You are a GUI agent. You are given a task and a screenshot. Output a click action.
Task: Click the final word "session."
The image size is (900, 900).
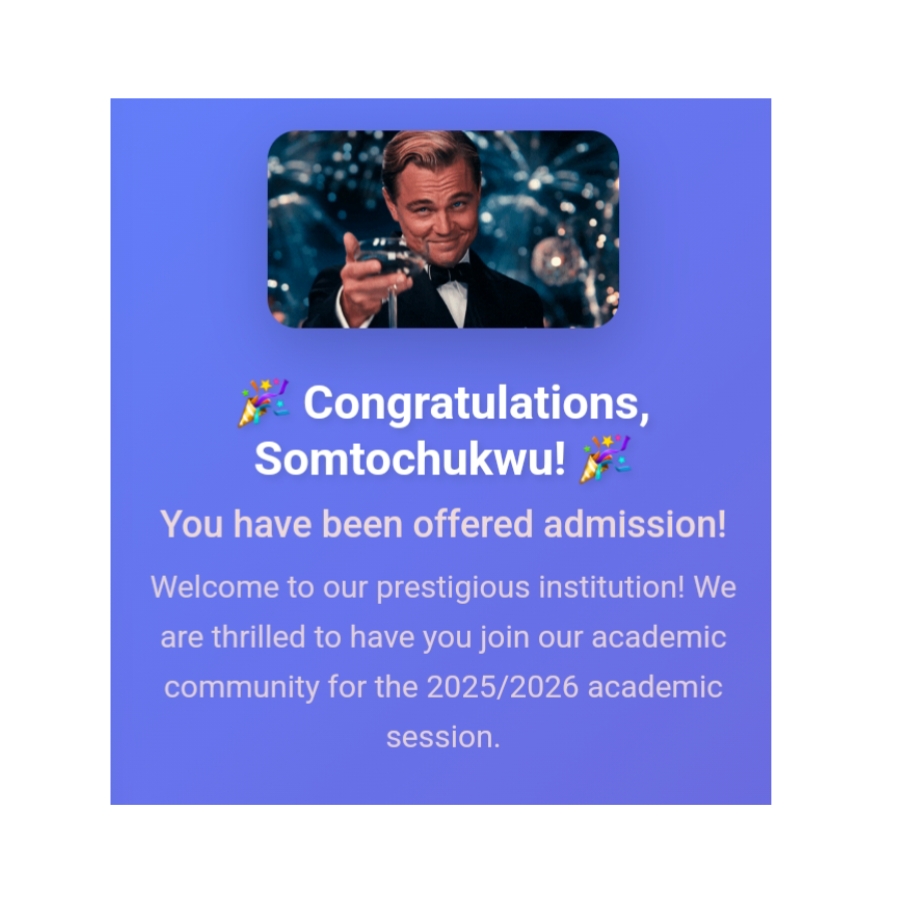coord(442,738)
